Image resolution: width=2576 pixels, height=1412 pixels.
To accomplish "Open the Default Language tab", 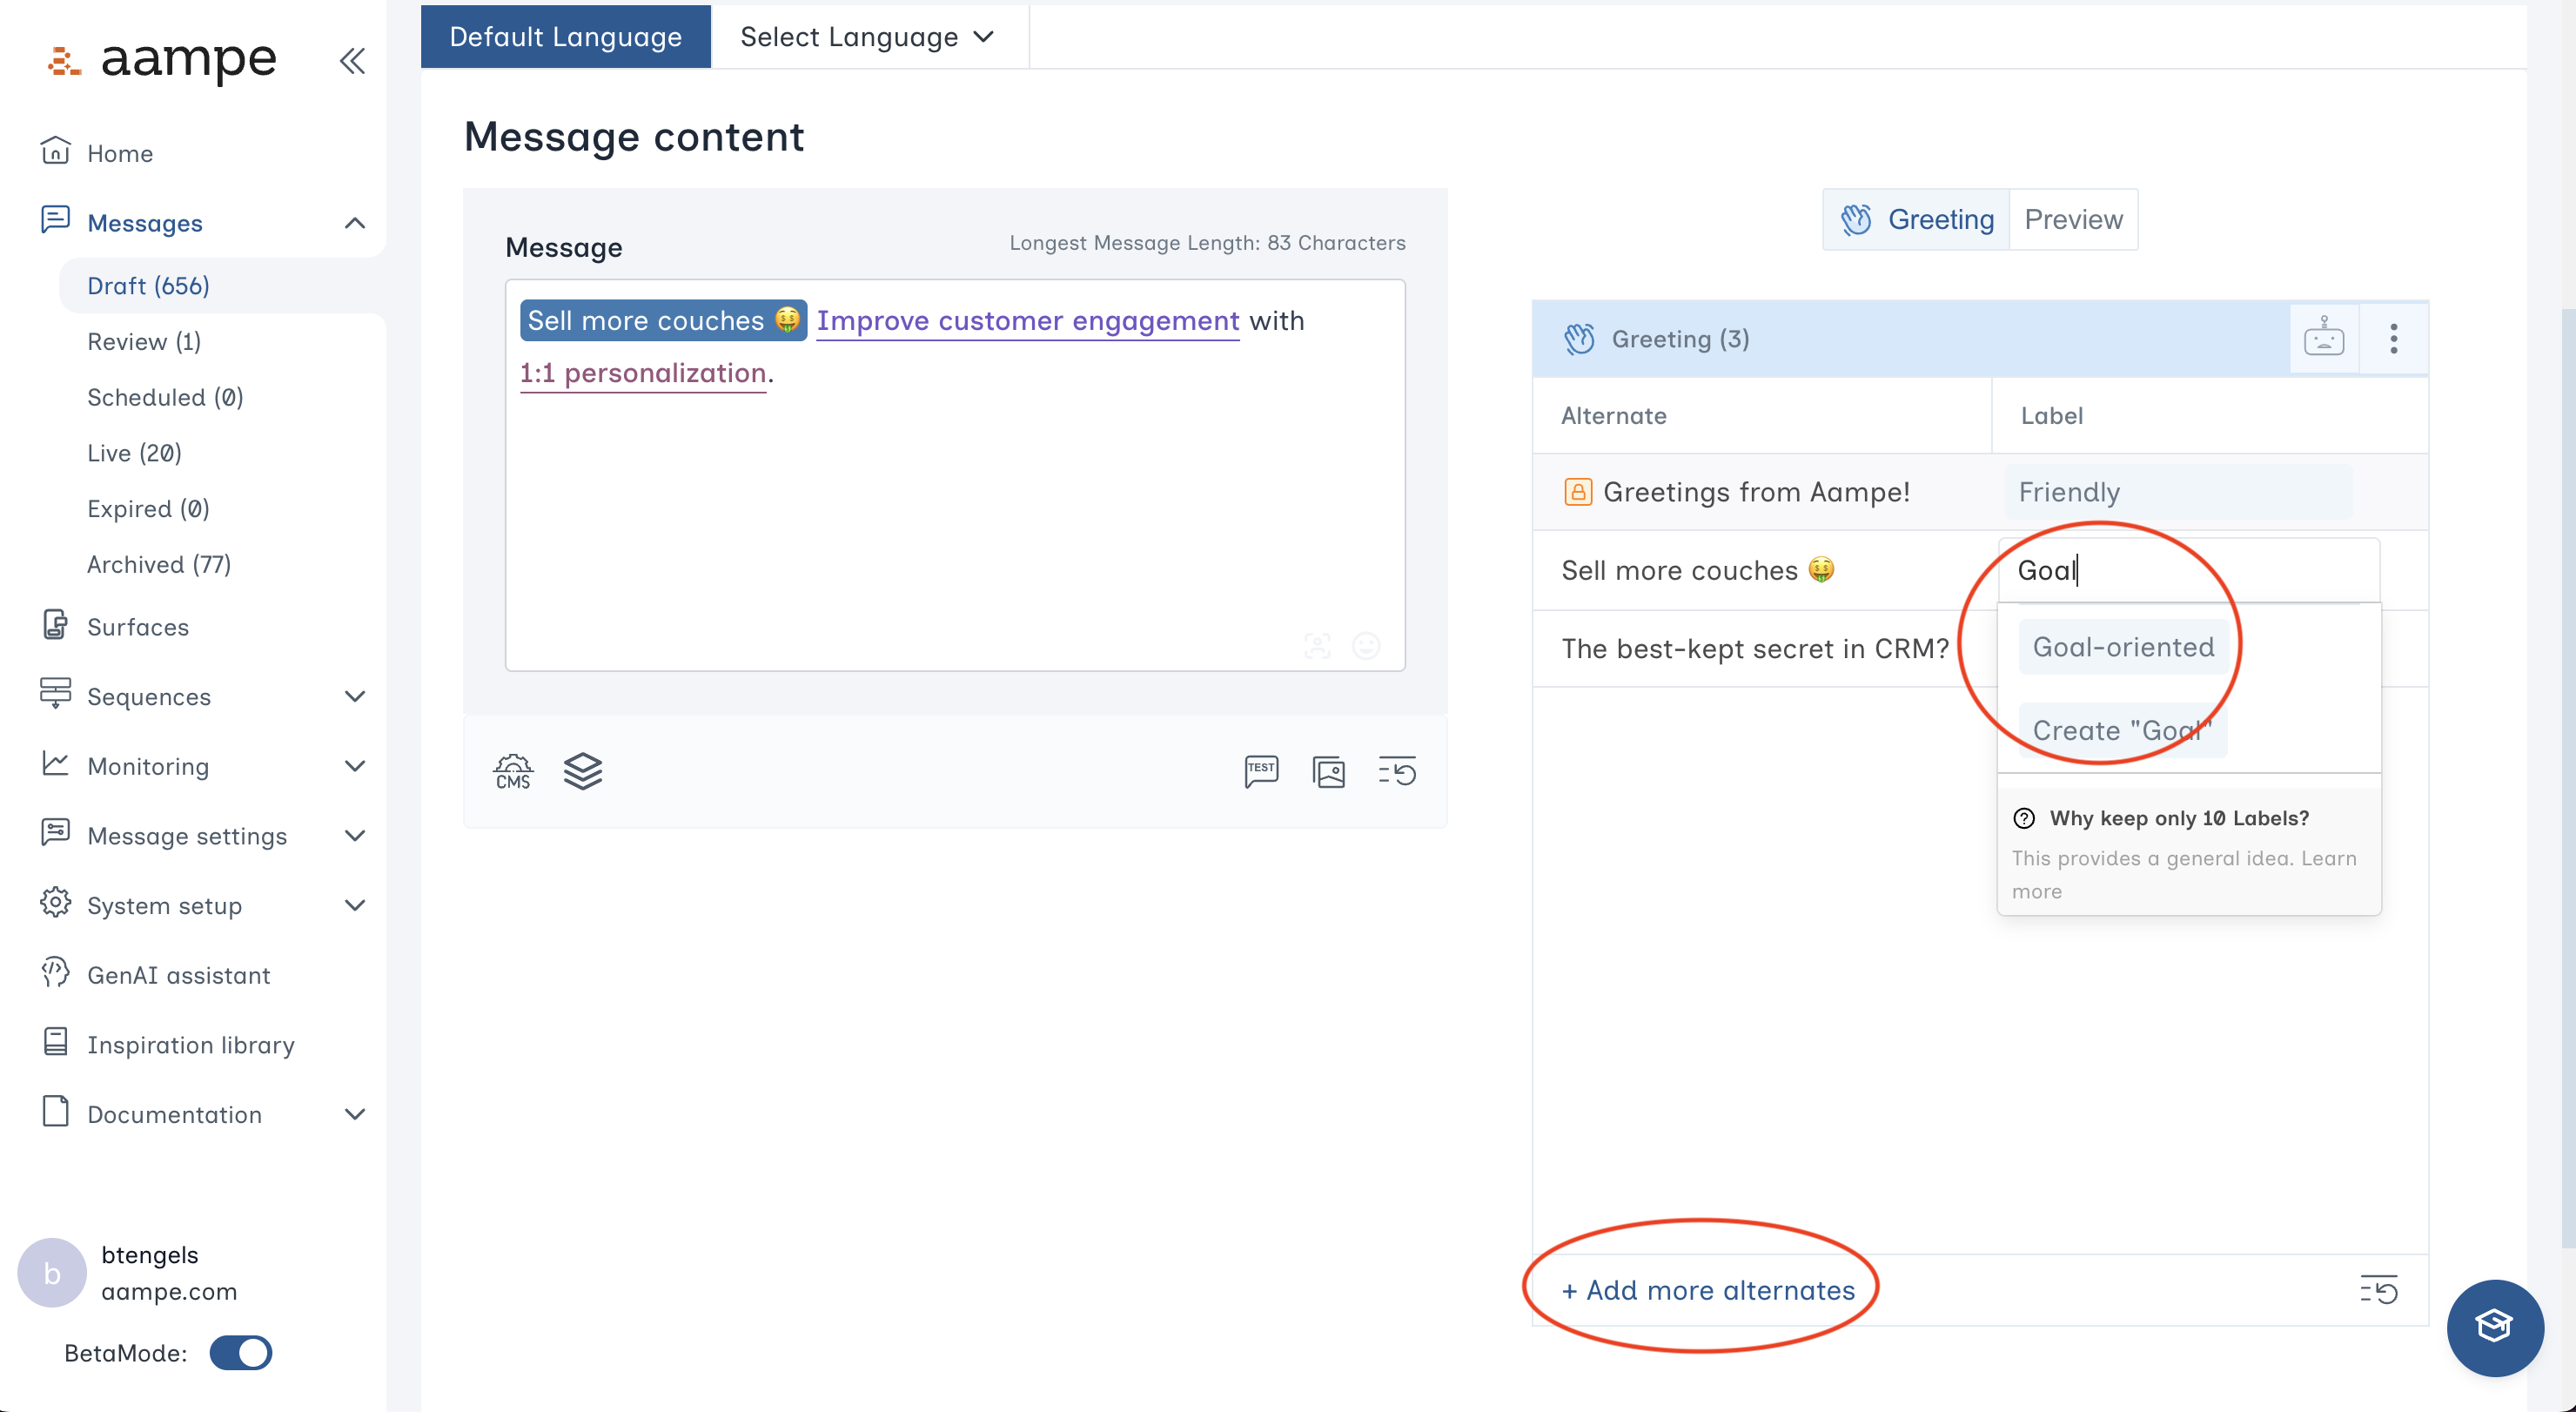I will [565, 37].
